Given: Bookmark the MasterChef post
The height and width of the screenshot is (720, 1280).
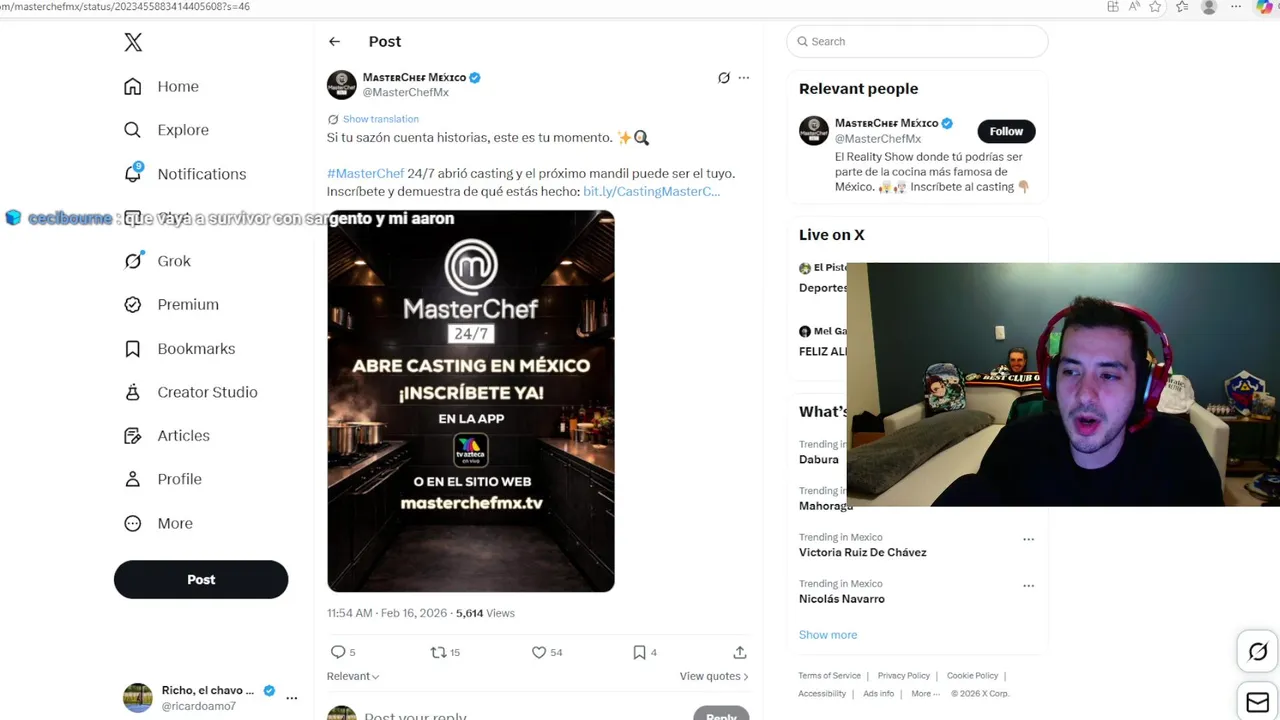Looking at the screenshot, I should 639,652.
